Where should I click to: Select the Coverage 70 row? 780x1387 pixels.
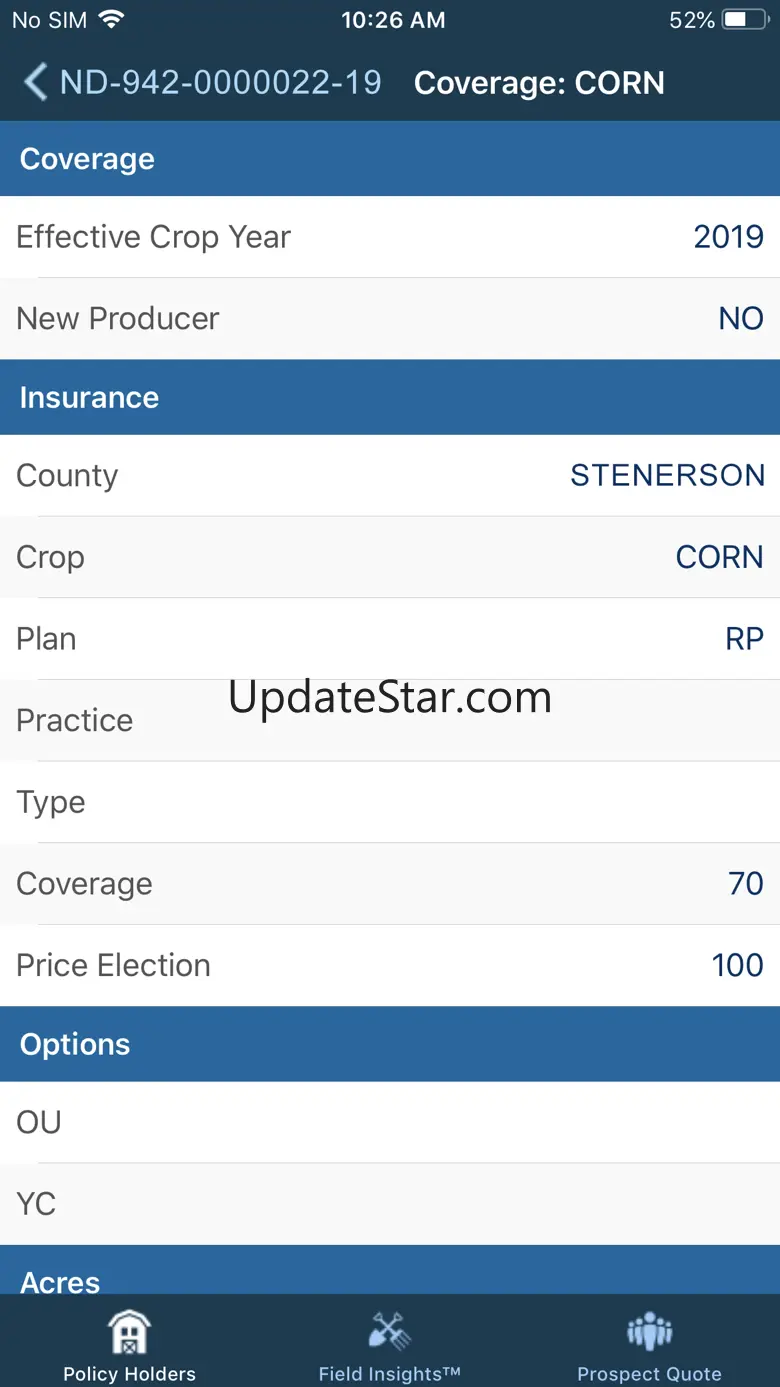(x=390, y=884)
